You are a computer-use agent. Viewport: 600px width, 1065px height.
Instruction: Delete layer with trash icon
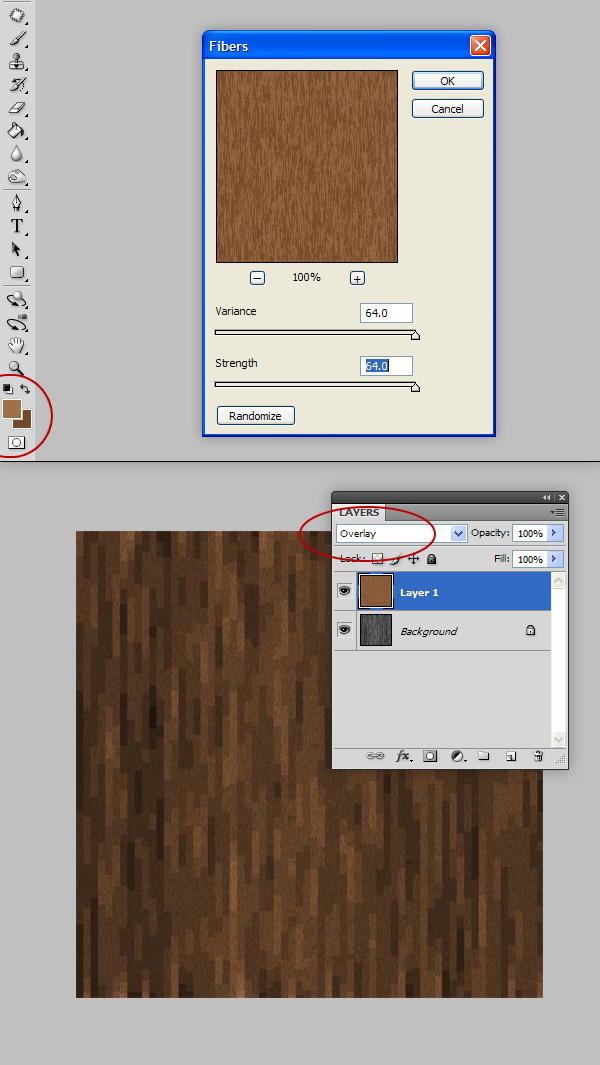(537, 755)
